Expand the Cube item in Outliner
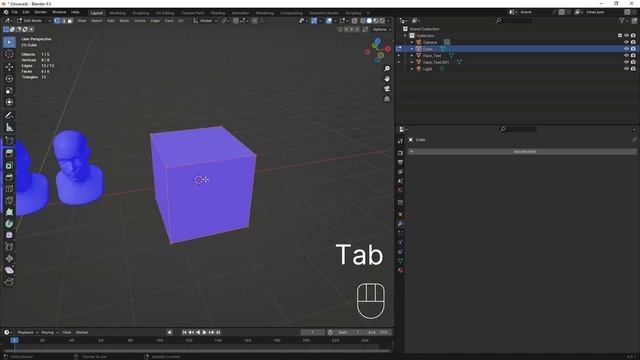The height and width of the screenshot is (360, 640). (412, 49)
